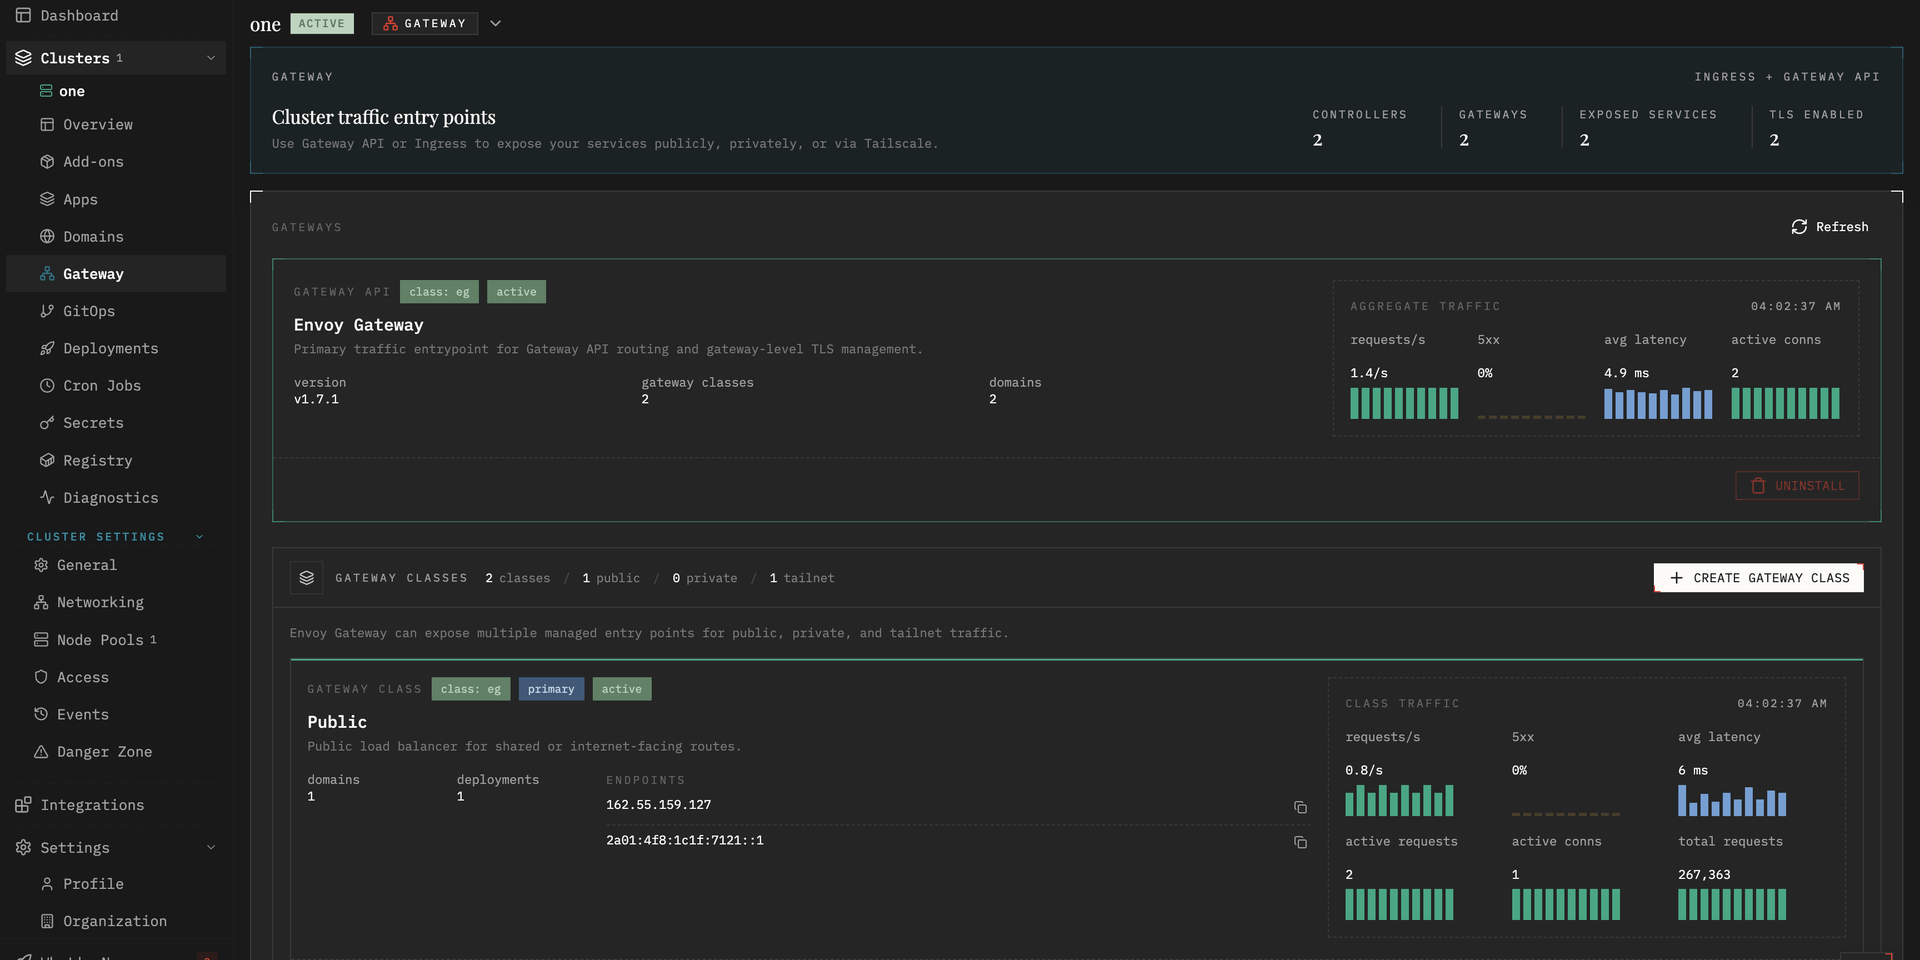The width and height of the screenshot is (1920, 960).
Task: Open Secrets via its key icon
Action: [x=47, y=423]
